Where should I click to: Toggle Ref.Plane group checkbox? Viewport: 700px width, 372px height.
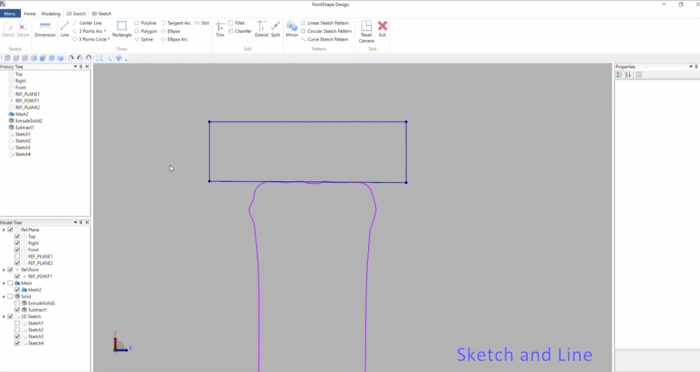[10, 230]
